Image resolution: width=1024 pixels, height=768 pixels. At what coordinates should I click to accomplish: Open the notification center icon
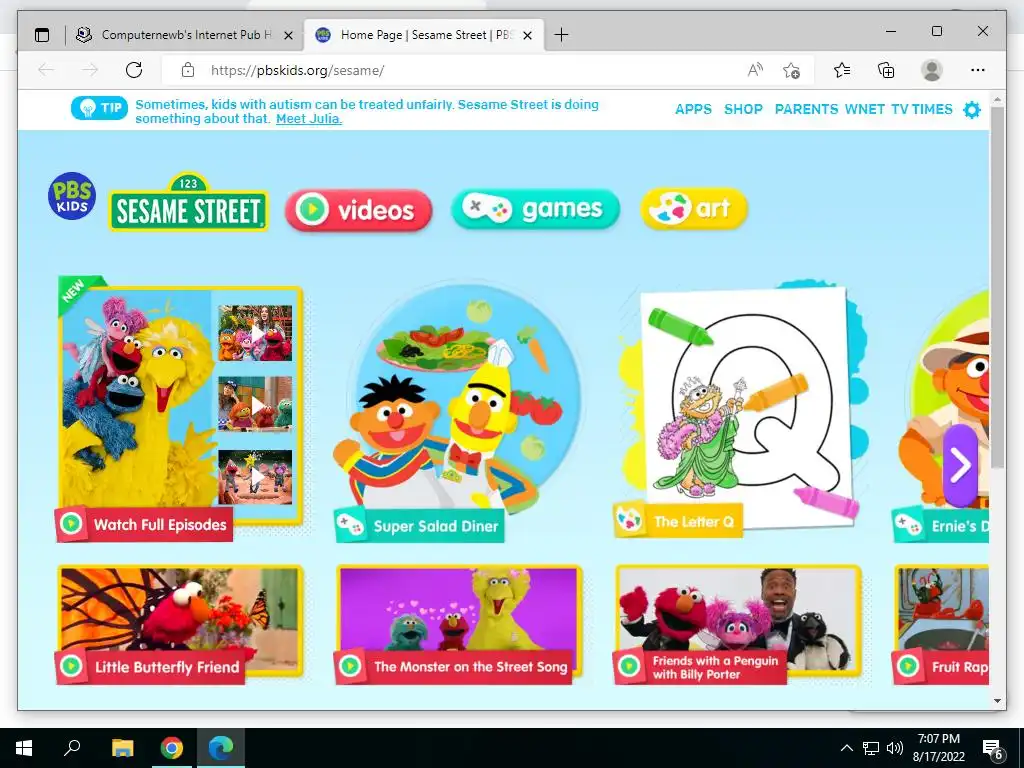[x=993, y=748]
